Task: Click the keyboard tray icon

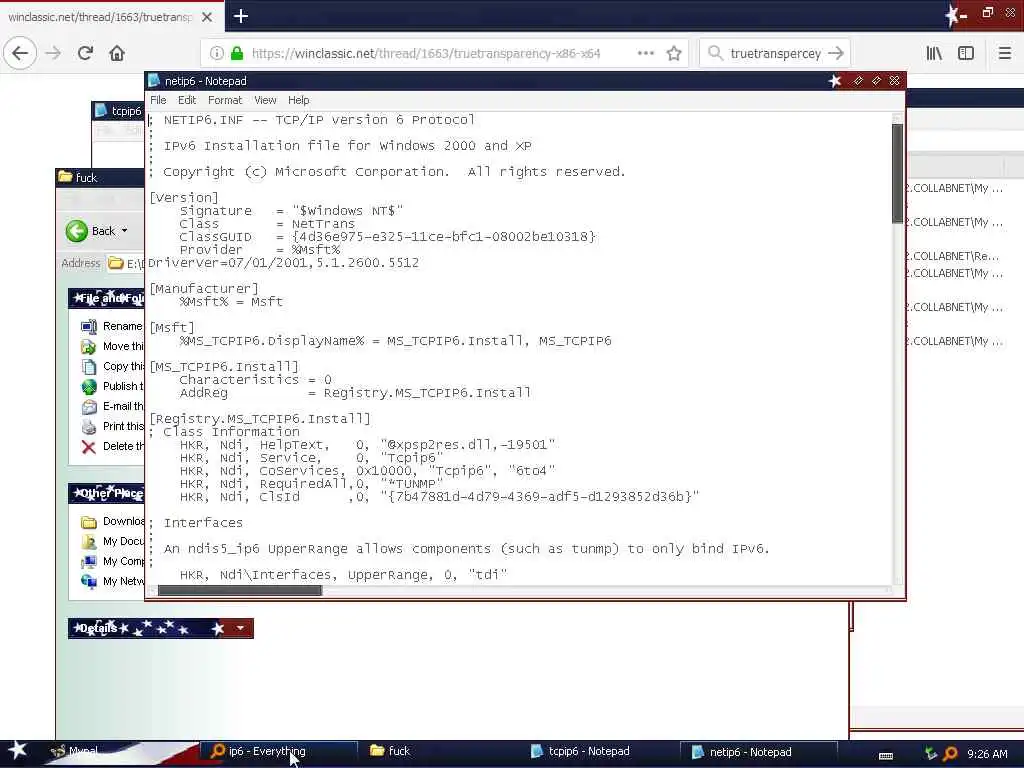Action: tap(886, 756)
